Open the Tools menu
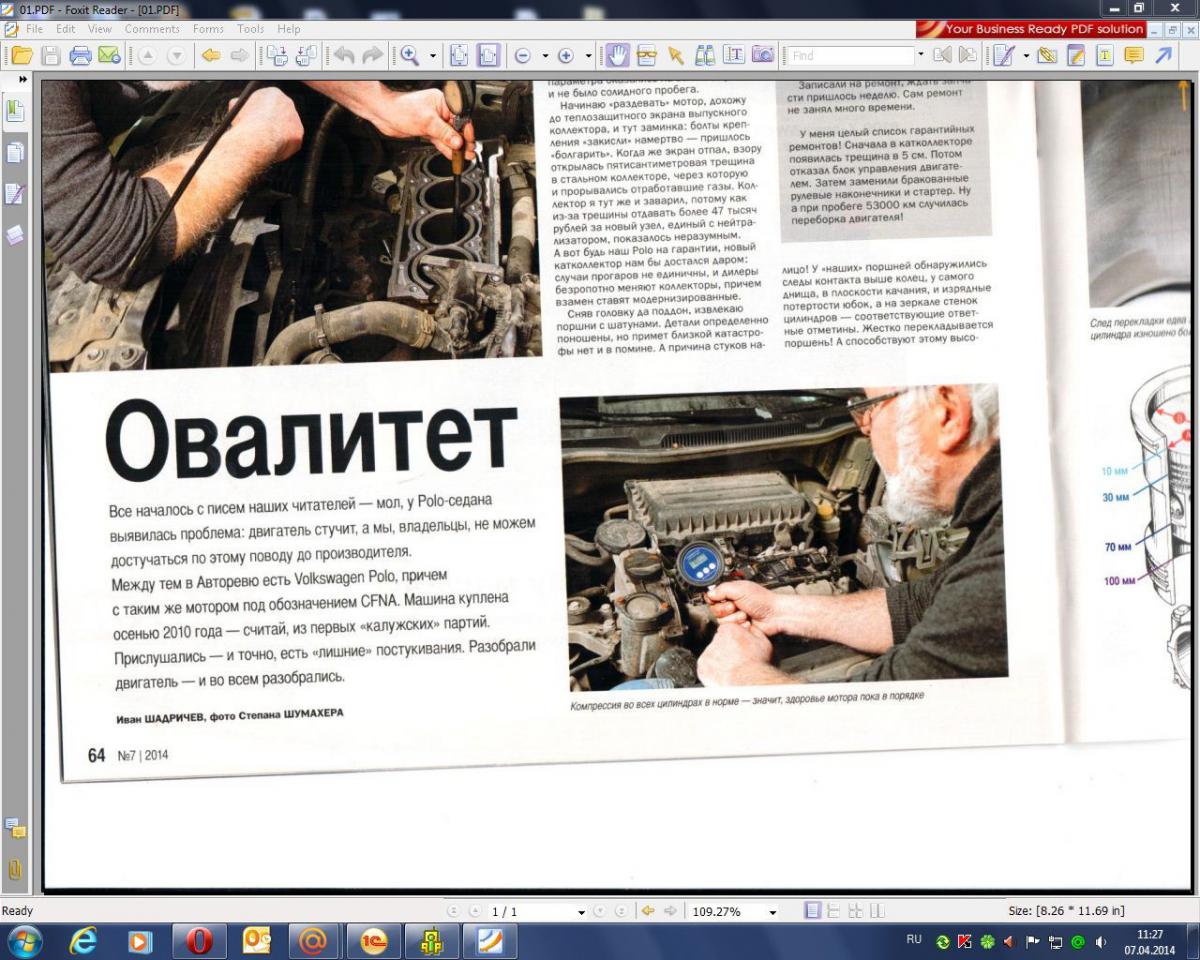The image size is (1200, 960). click(x=251, y=29)
